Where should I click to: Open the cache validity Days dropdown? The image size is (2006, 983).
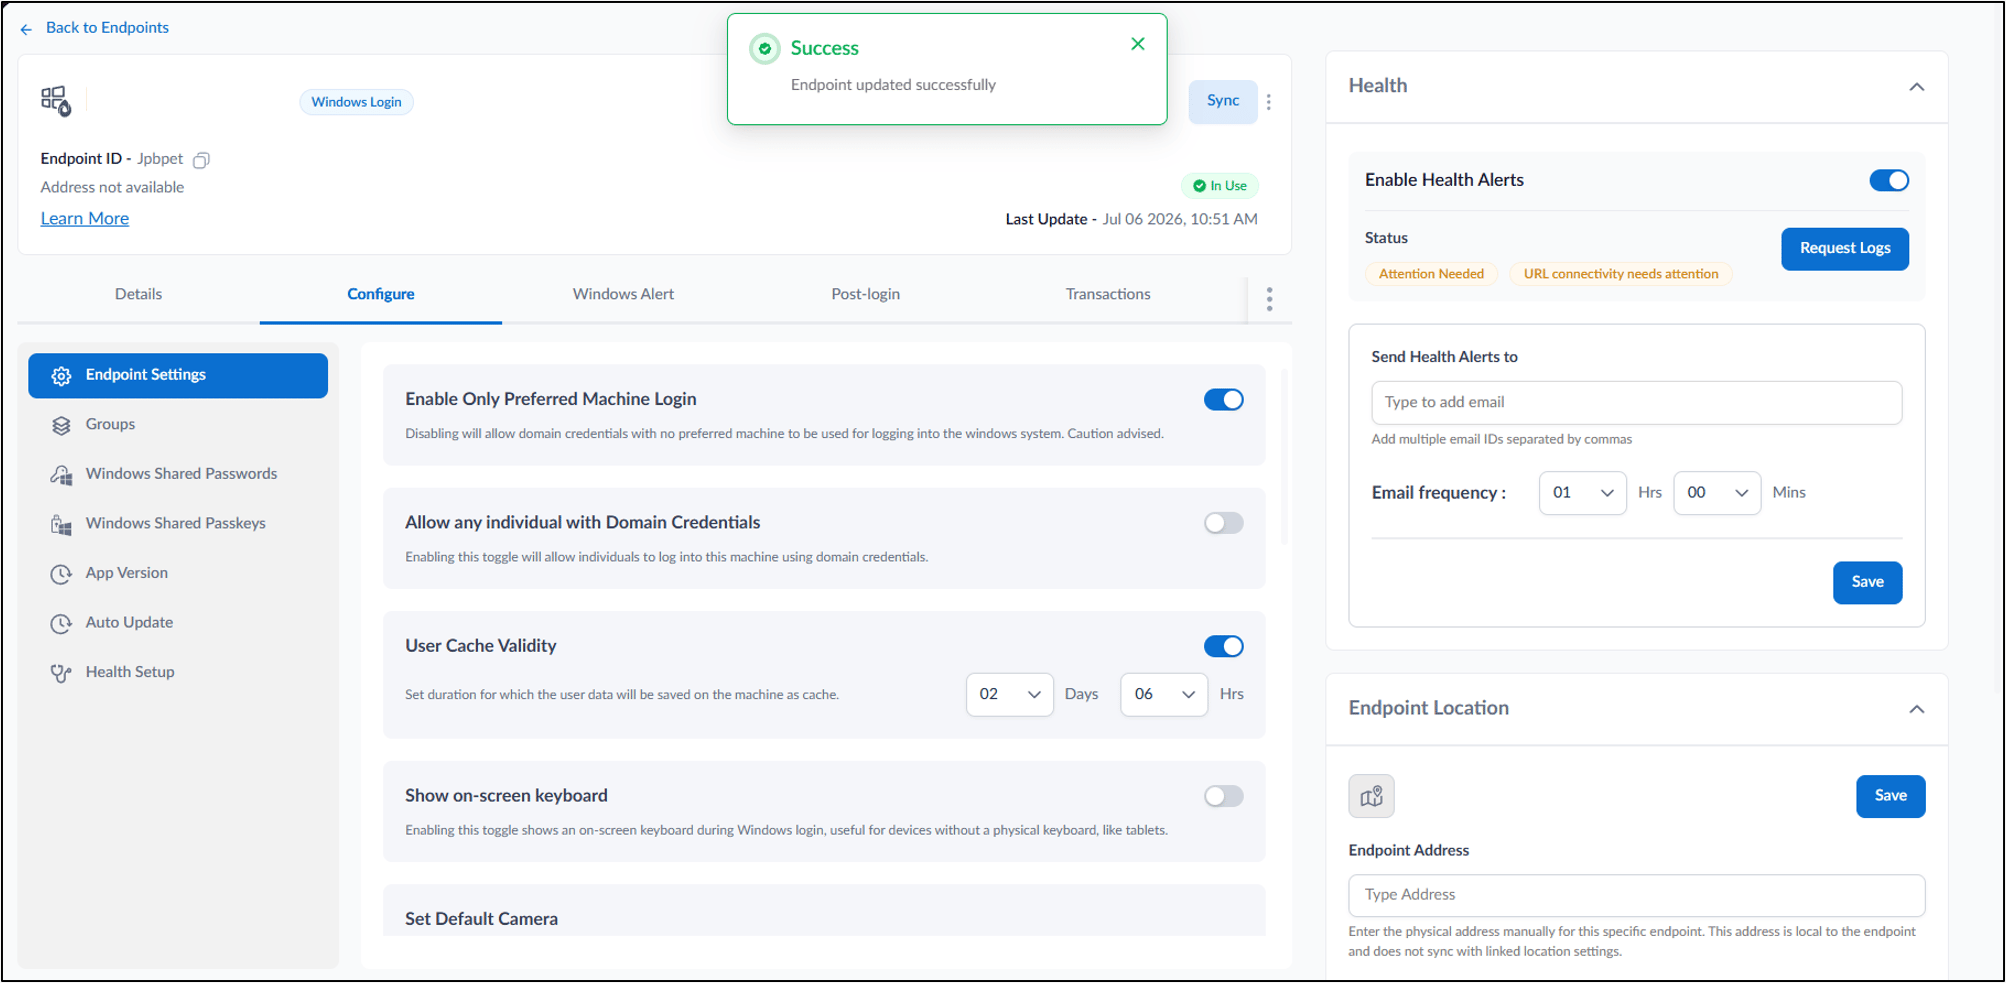[x=1009, y=694]
